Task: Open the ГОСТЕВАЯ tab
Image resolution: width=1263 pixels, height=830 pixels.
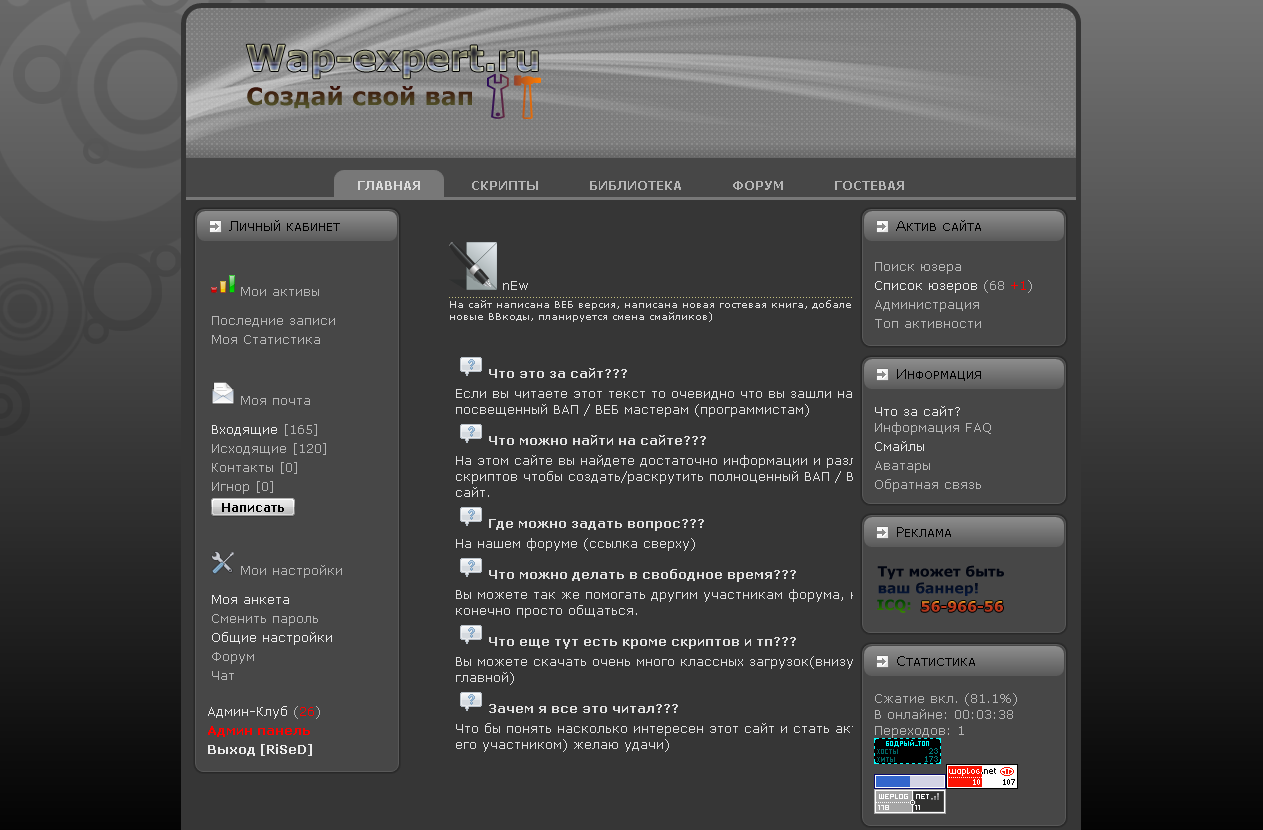Action: (869, 186)
